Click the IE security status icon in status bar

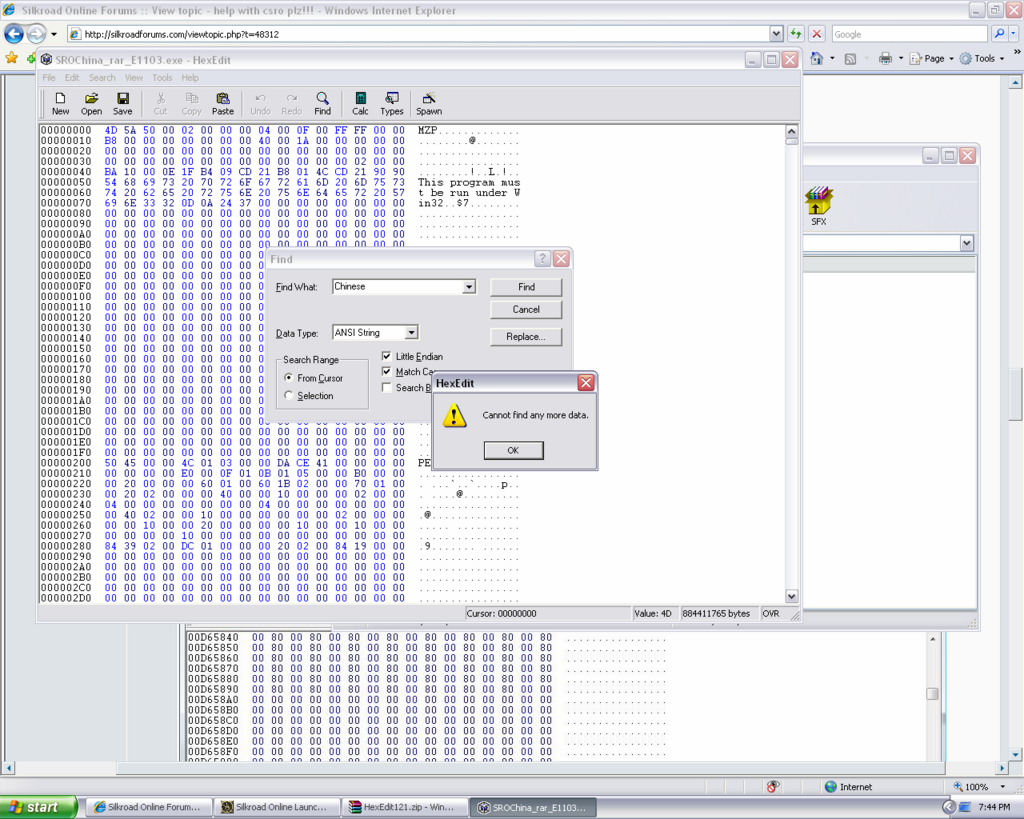click(773, 787)
